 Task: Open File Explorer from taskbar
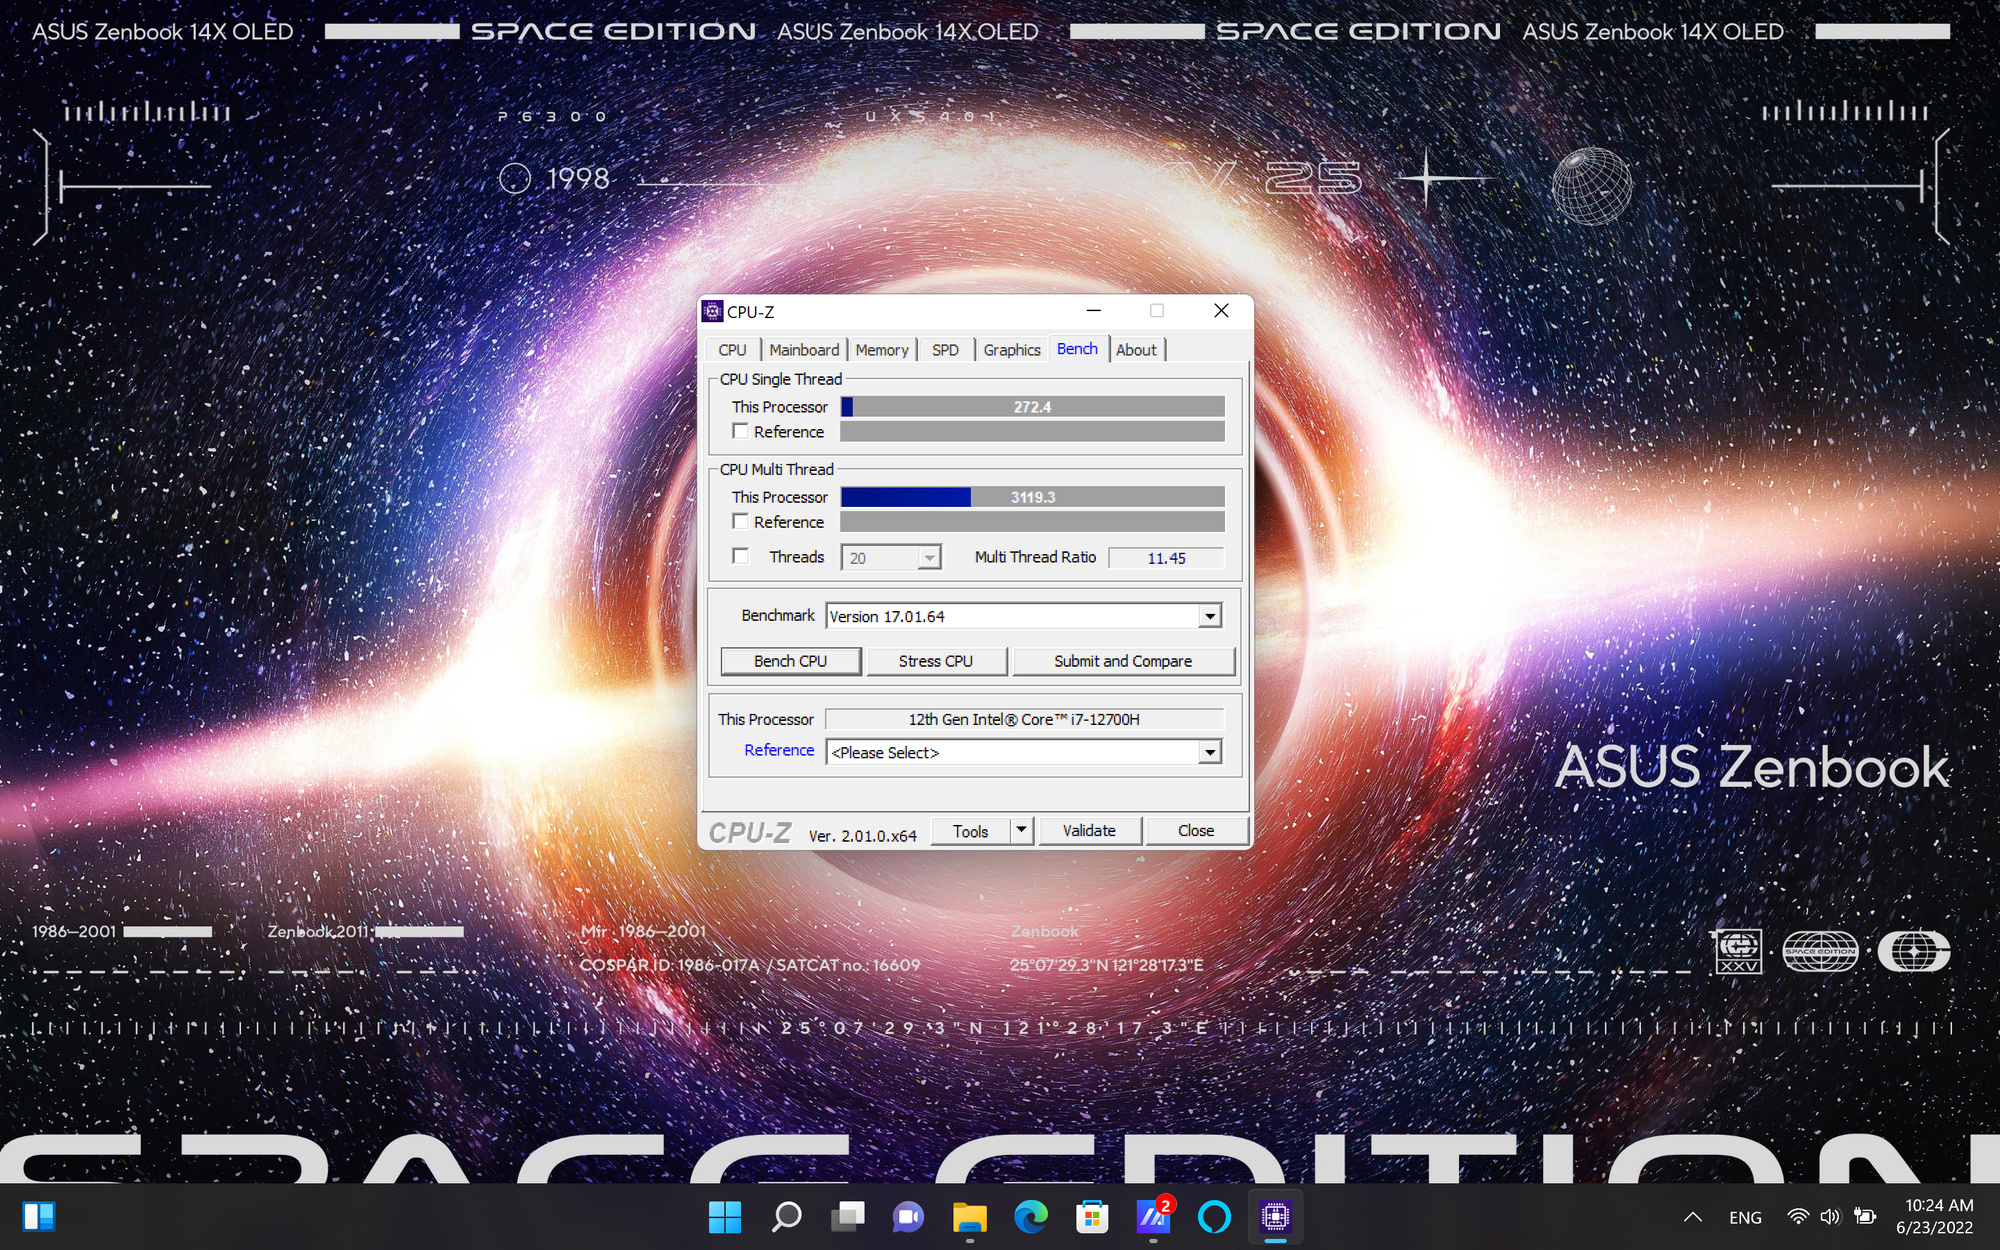click(x=969, y=1216)
